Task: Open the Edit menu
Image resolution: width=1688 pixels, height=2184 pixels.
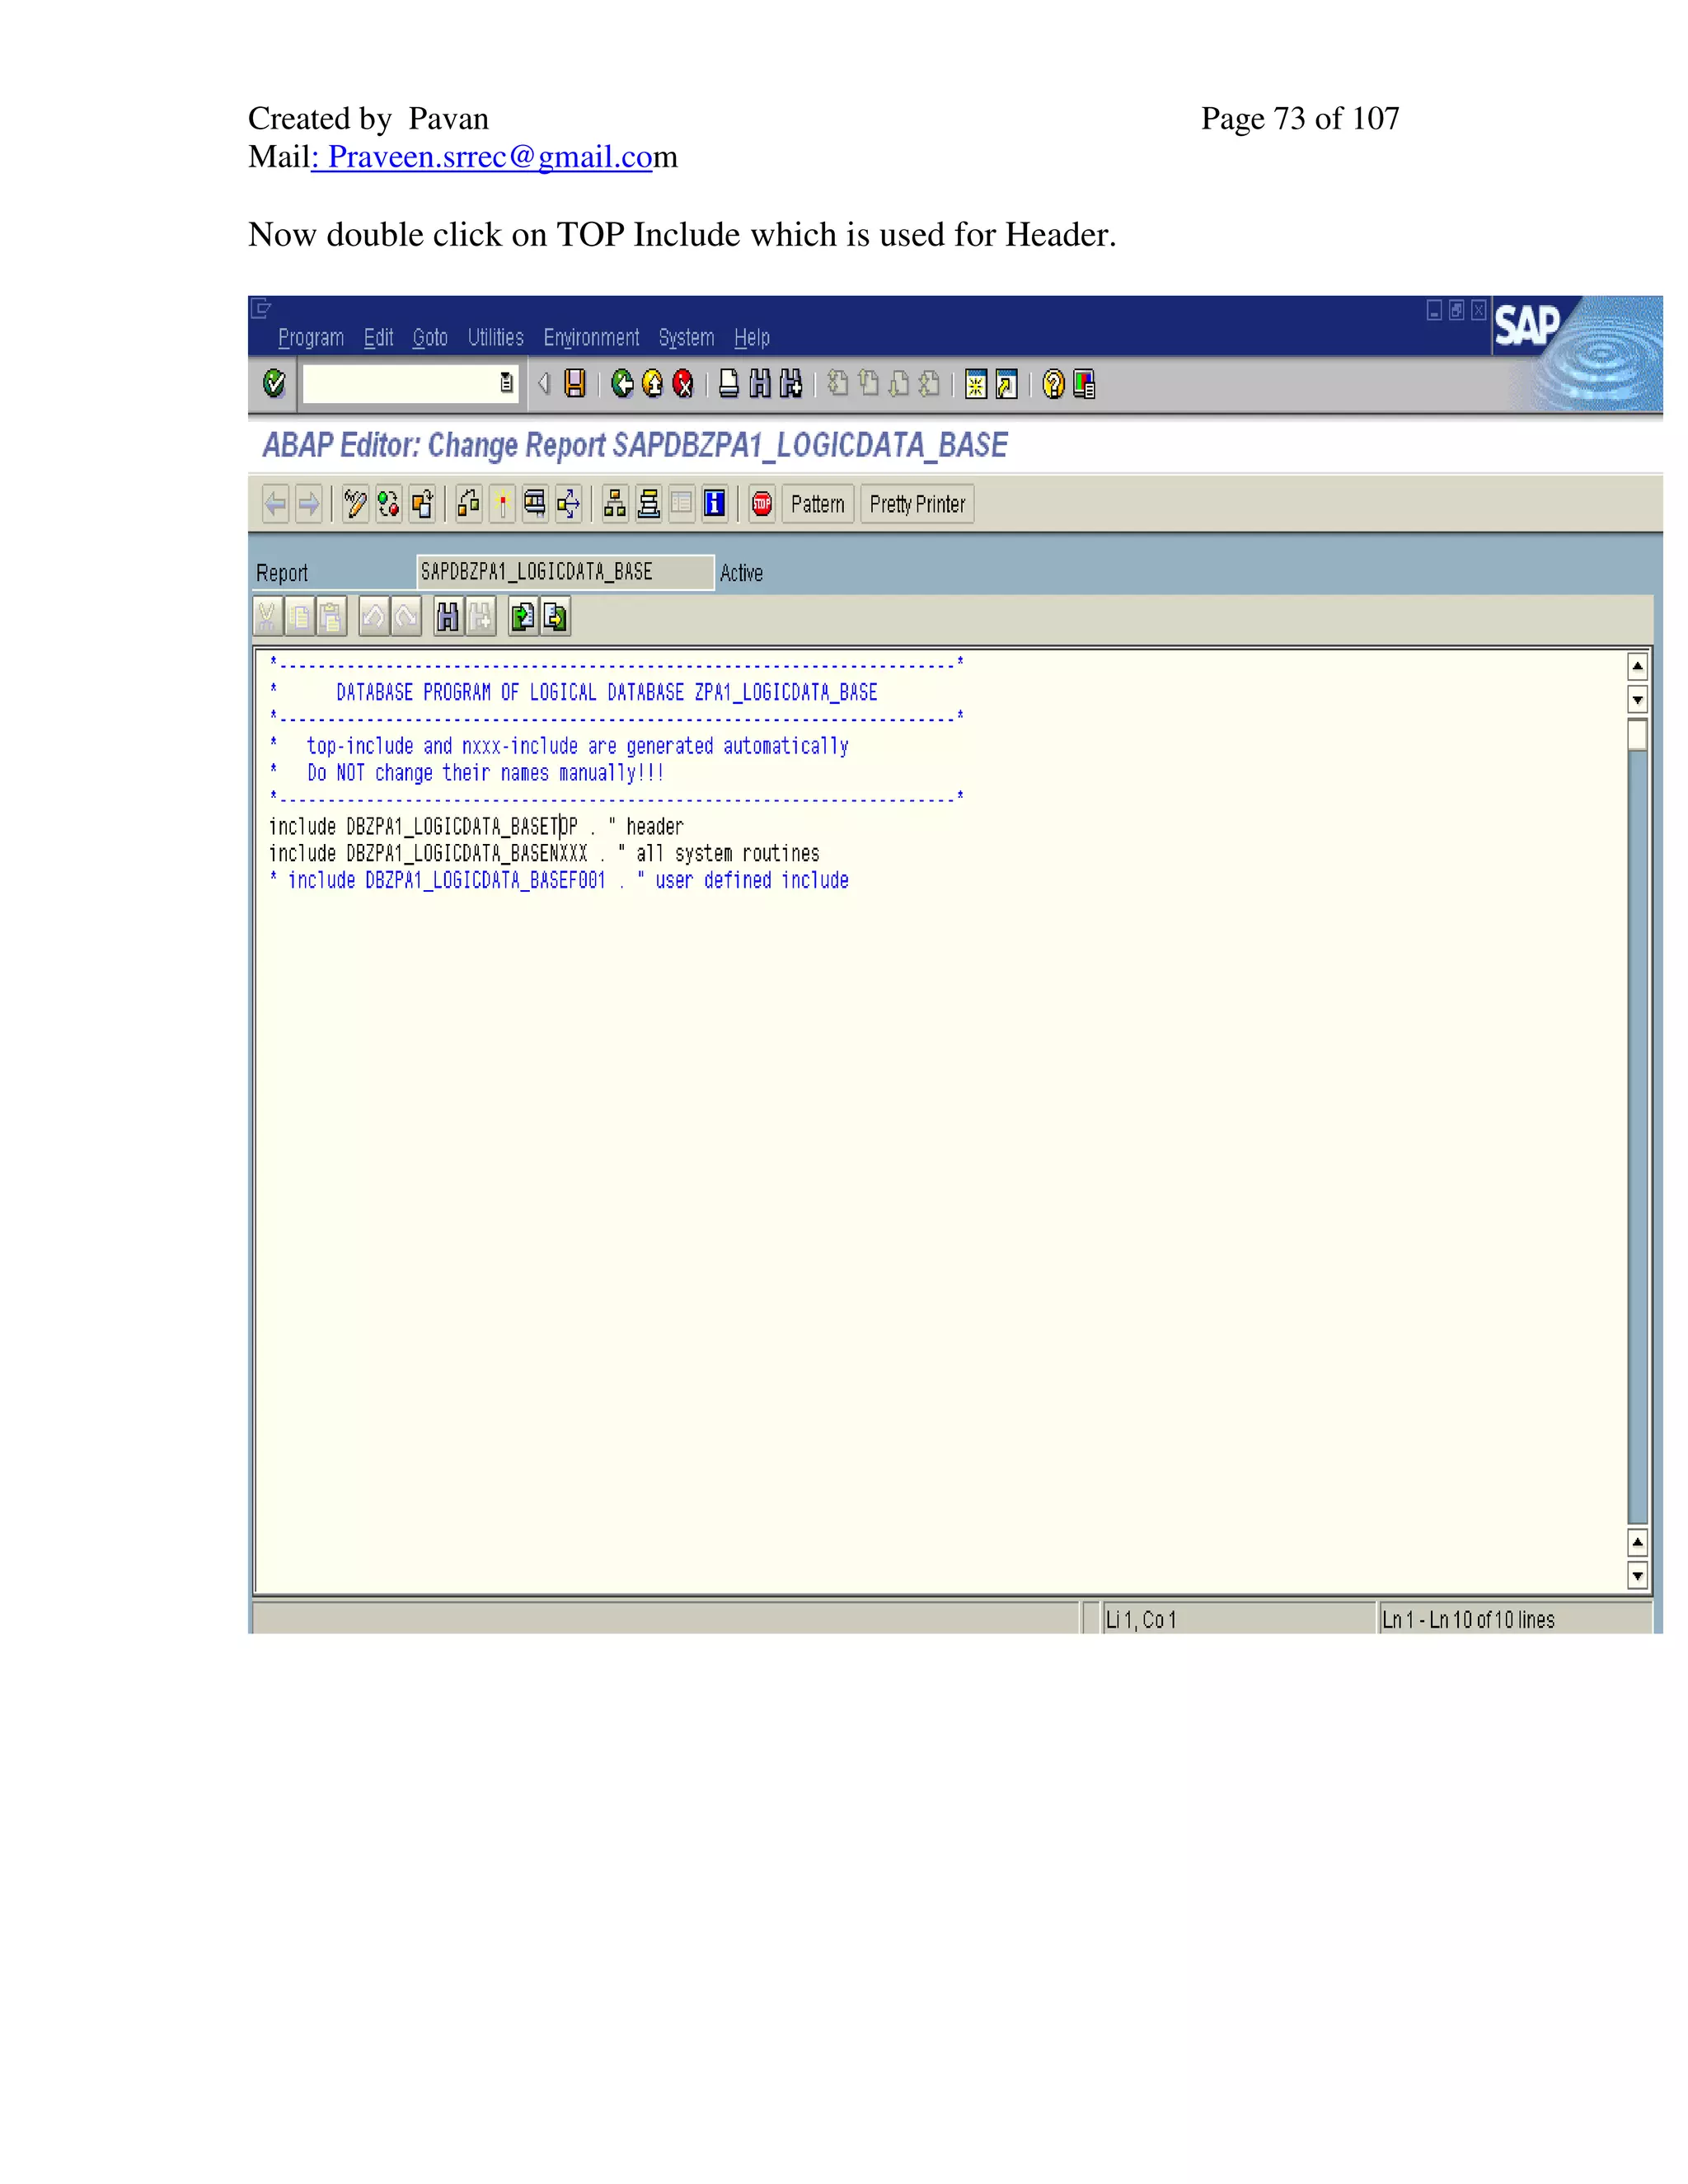Action: pos(378,338)
